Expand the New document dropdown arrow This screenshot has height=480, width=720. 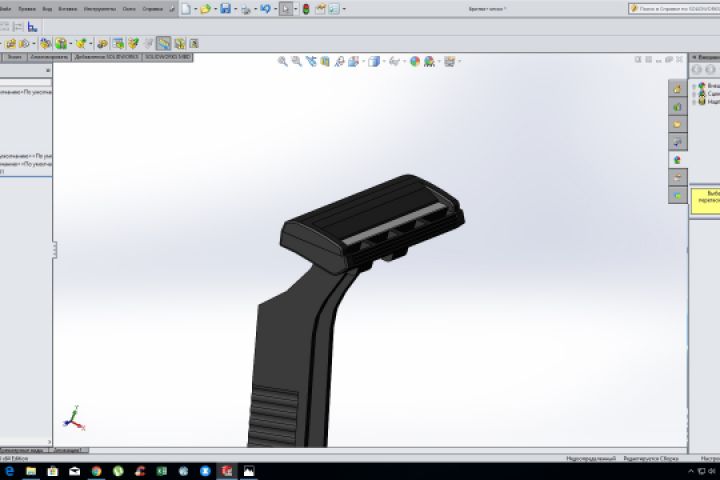[195, 9]
